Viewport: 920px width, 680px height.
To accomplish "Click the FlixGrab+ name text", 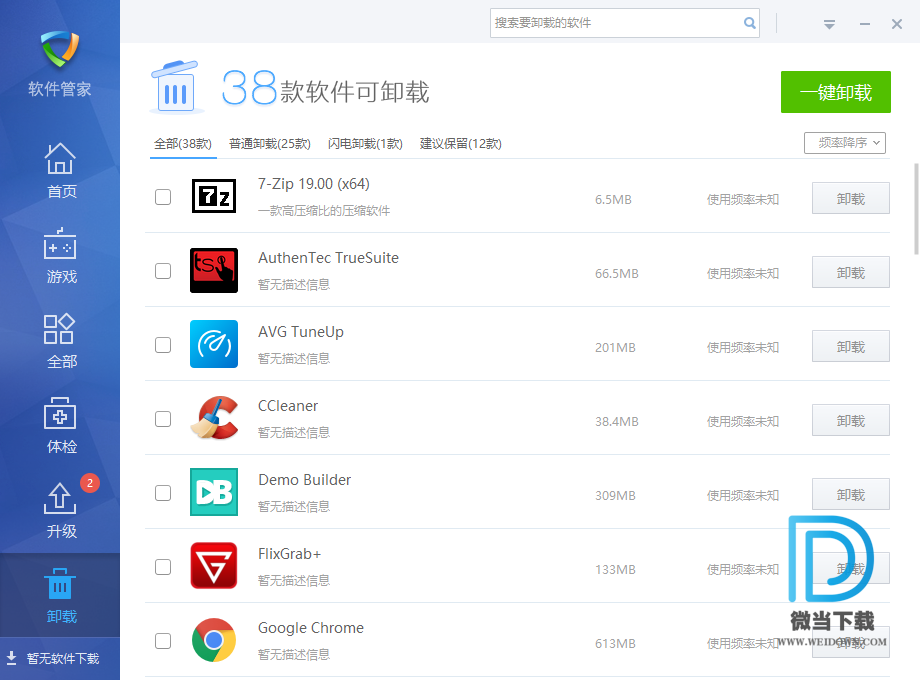I will coord(290,554).
